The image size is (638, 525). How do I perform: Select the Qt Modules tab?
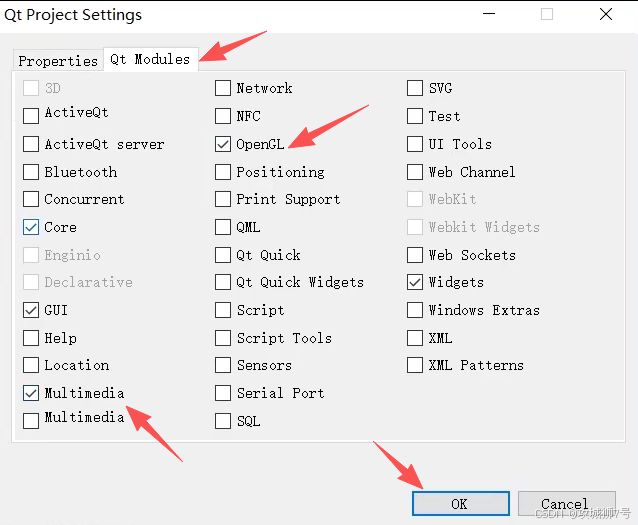(x=151, y=59)
